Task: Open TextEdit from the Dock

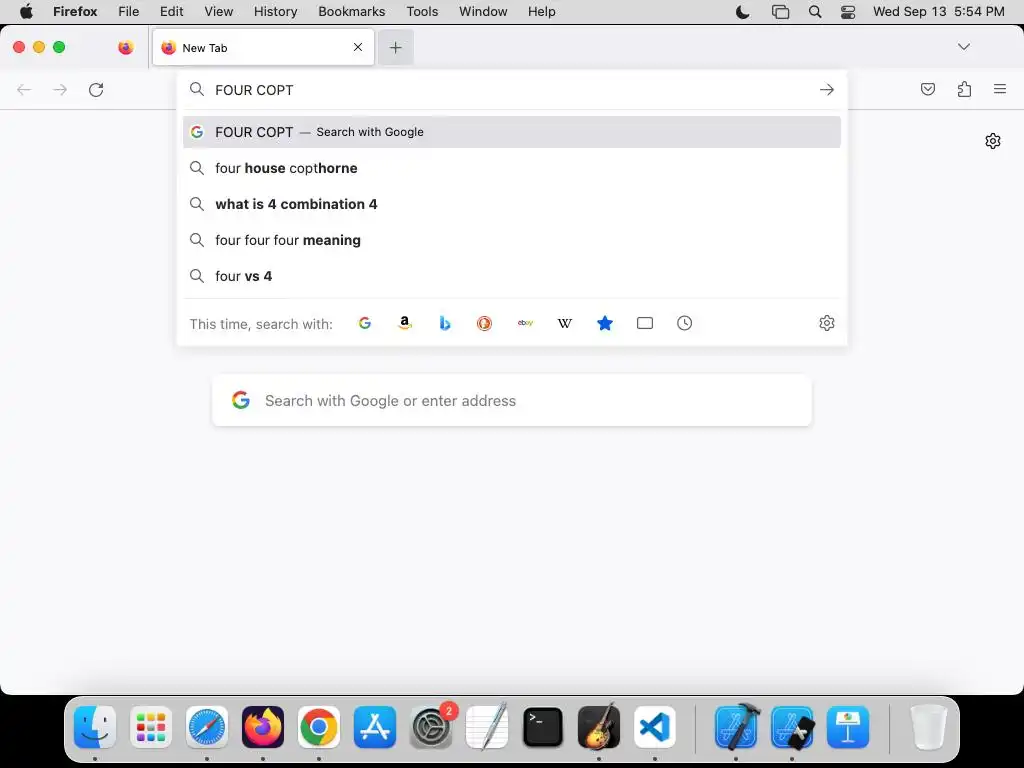Action: click(x=487, y=727)
